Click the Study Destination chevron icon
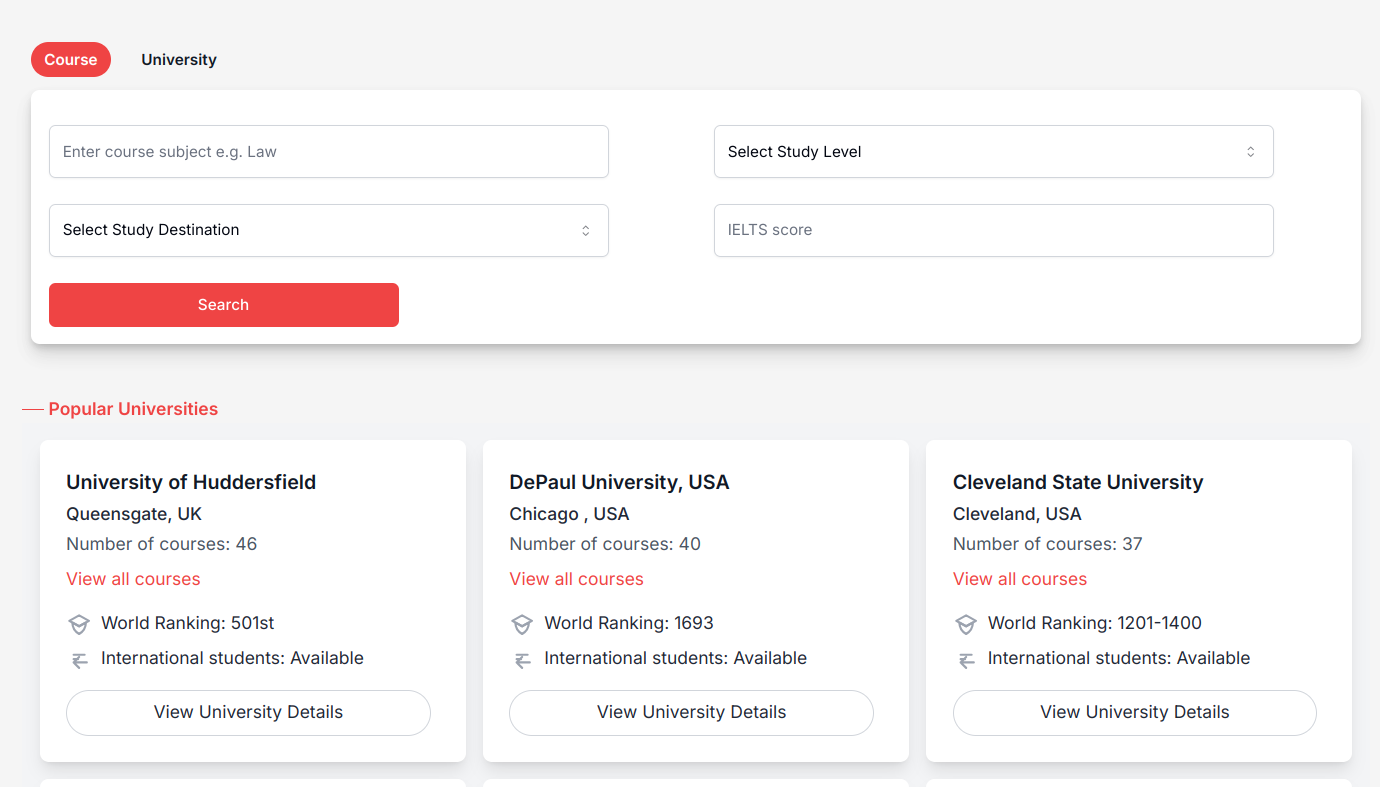1380x787 pixels. click(585, 230)
